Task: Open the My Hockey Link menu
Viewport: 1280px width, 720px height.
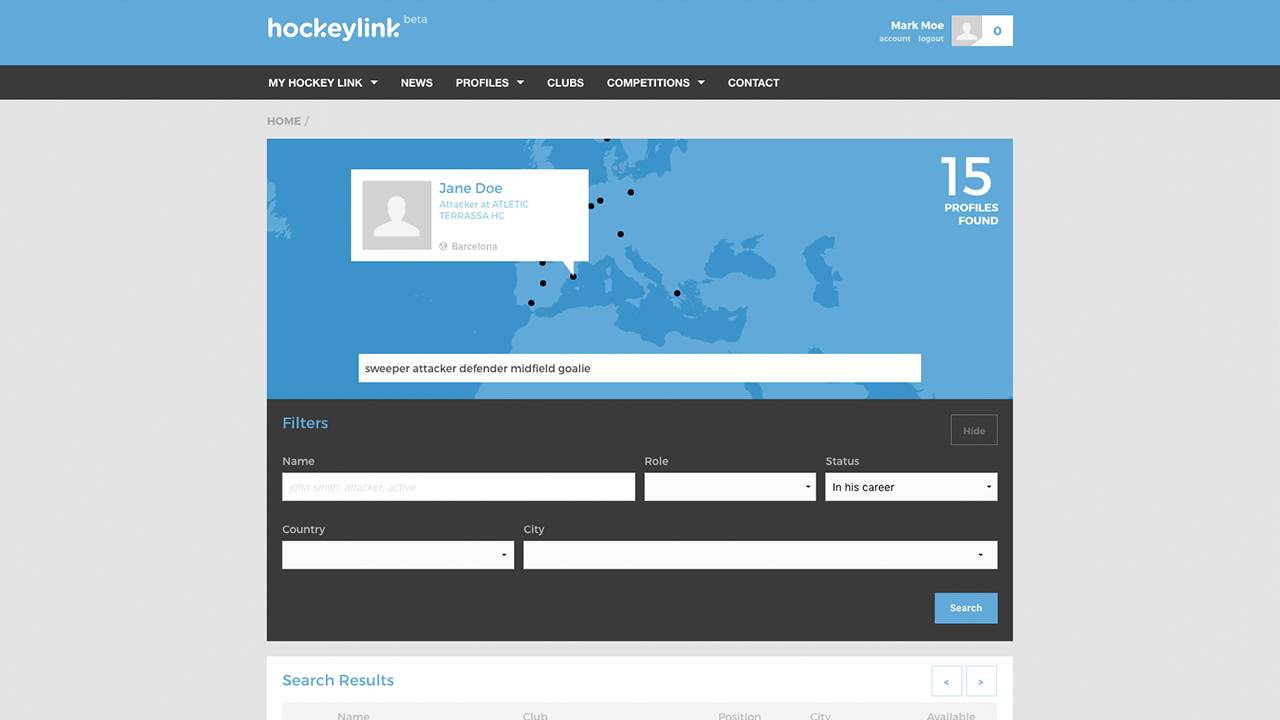Action: click(x=323, y=83)
